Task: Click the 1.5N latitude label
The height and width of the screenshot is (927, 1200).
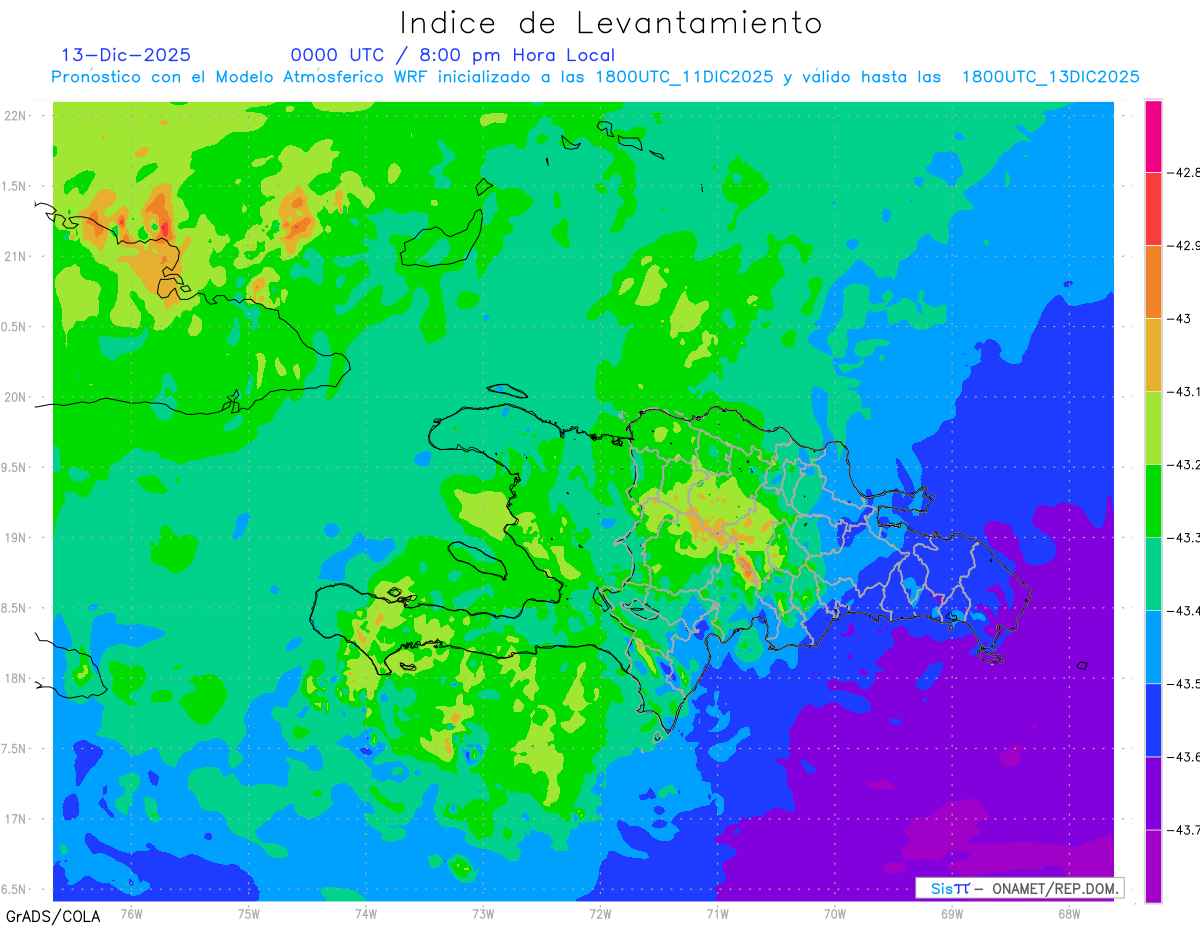Action: coord(15,186)
